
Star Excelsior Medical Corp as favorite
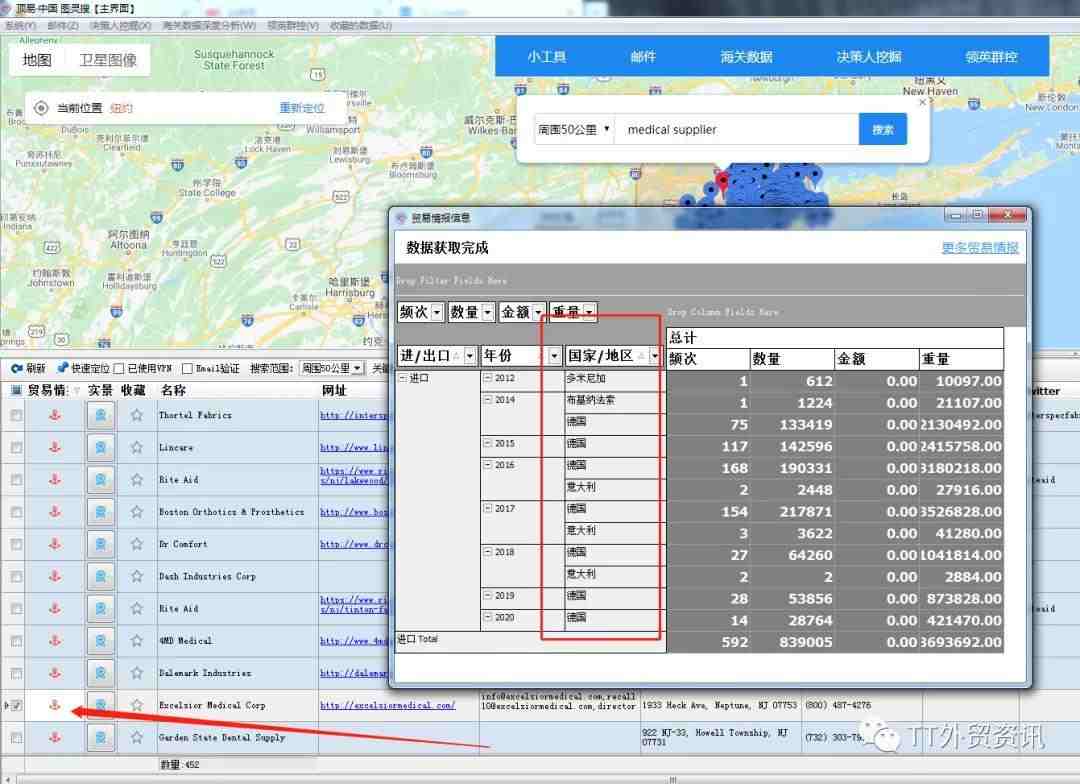pyautogui.click(x=137, y=705)
